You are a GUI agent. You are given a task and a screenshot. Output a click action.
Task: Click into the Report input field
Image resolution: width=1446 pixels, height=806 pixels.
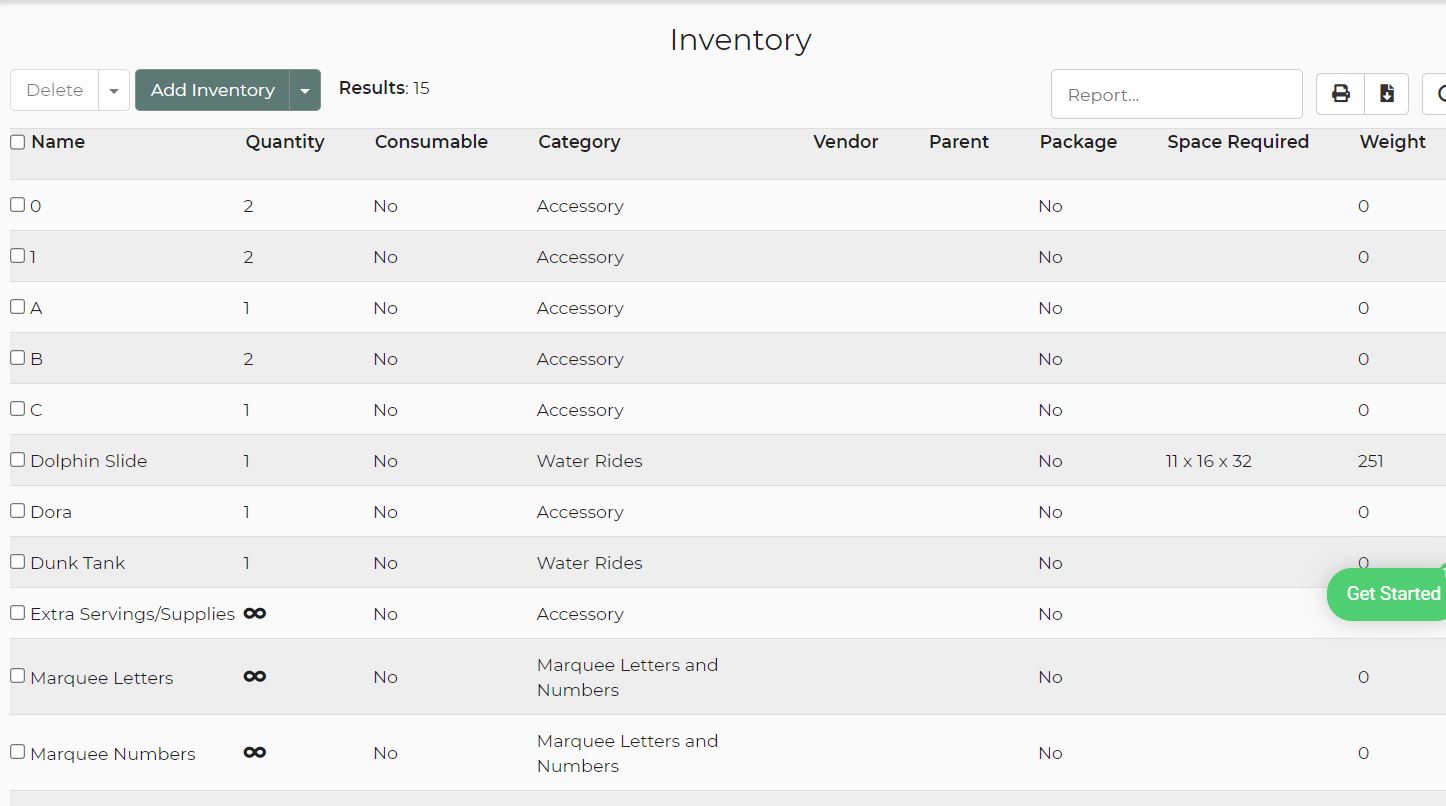(x=1176, y=95)
